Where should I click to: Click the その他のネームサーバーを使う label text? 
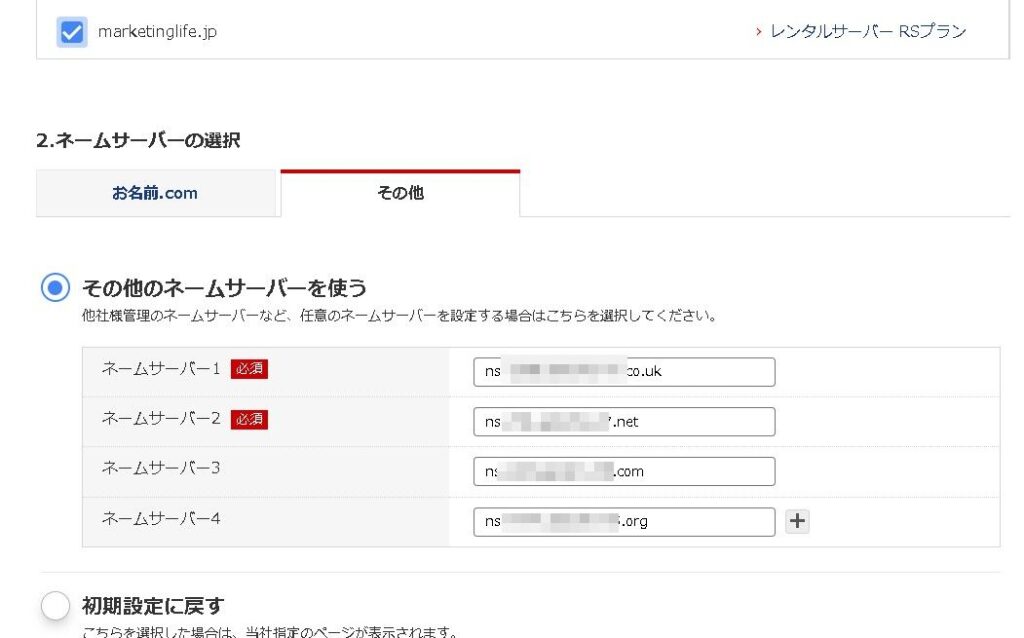click(224, 288)
